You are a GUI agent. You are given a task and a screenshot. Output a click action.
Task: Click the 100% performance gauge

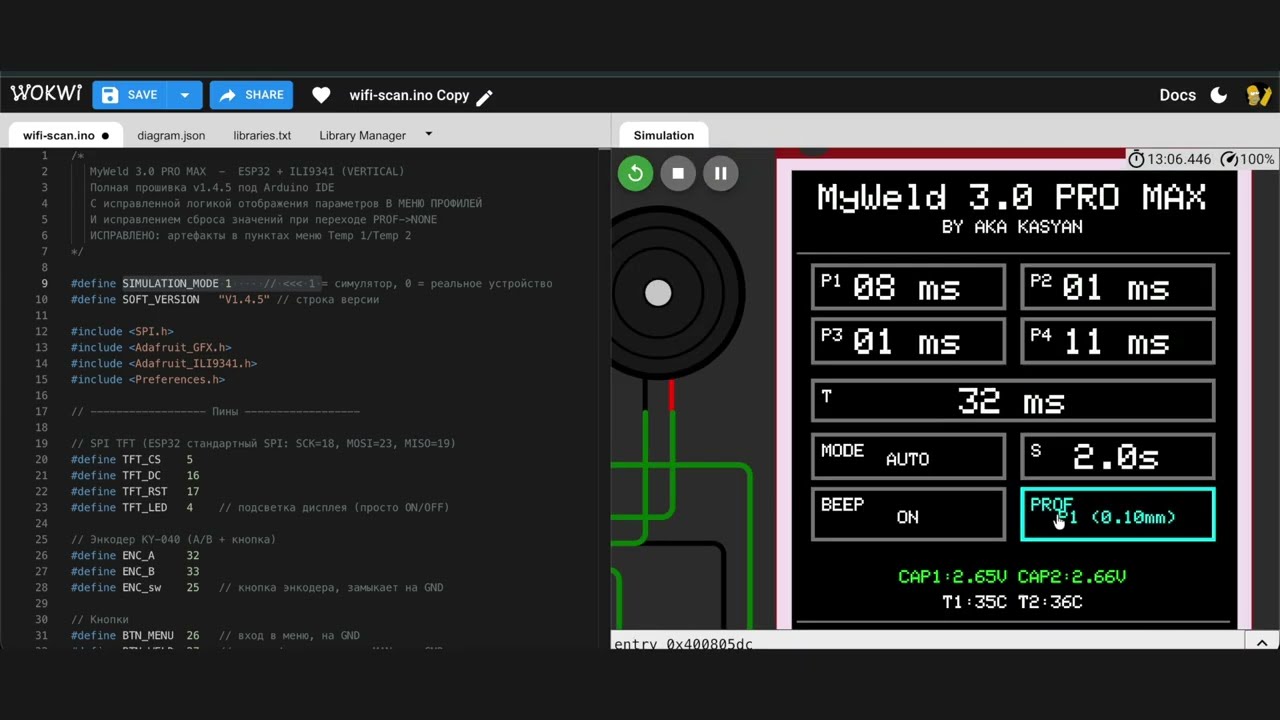tap(1248, 159)
